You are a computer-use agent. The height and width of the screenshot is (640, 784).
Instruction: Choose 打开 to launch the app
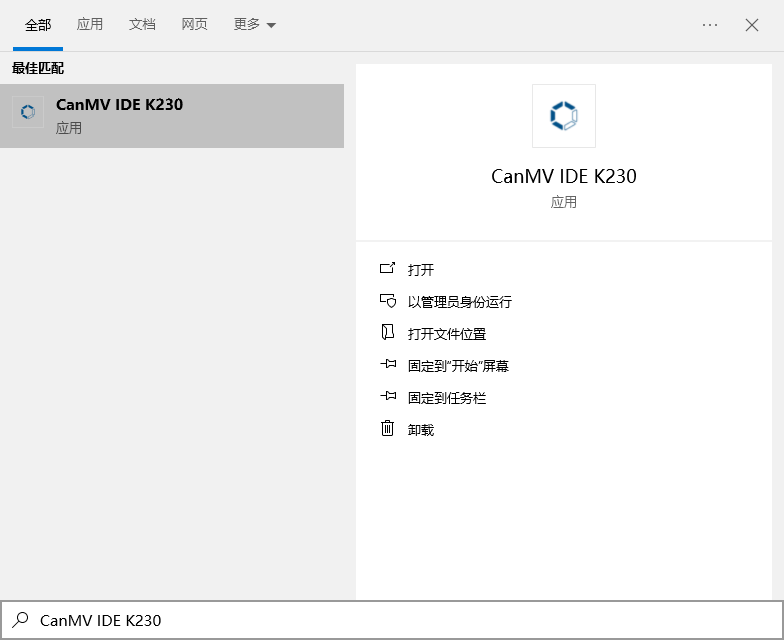click(420, 270)
